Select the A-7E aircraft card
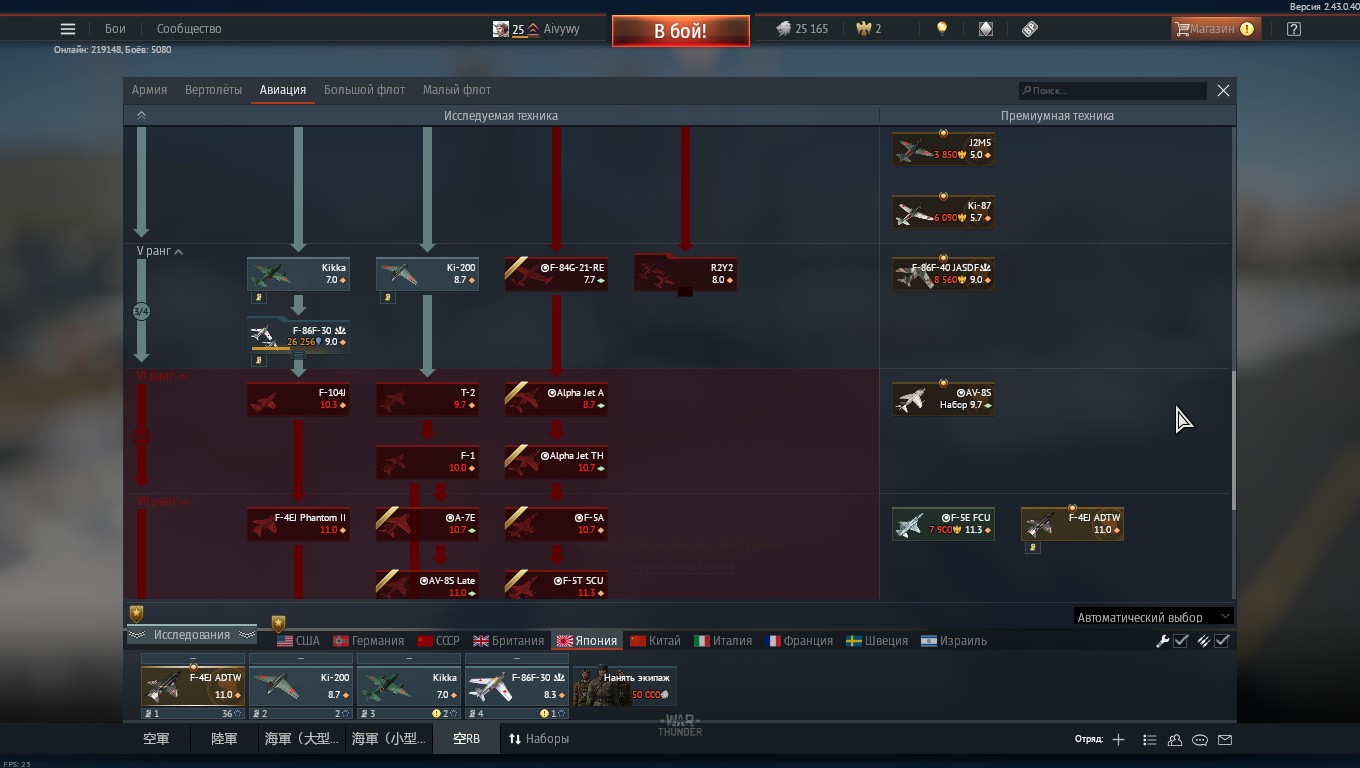This screenshot has height=768, width=1360. pyautogui.click(x=427, y=524)
